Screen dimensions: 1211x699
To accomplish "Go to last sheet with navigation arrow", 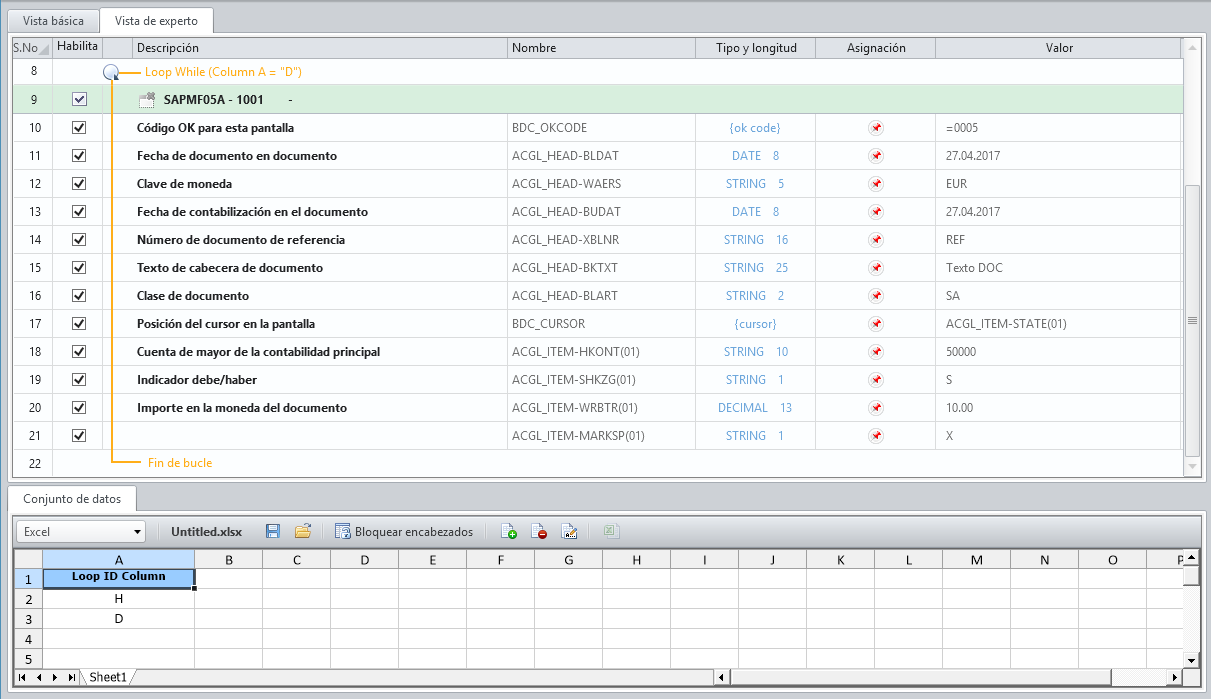I will [72, 677].
